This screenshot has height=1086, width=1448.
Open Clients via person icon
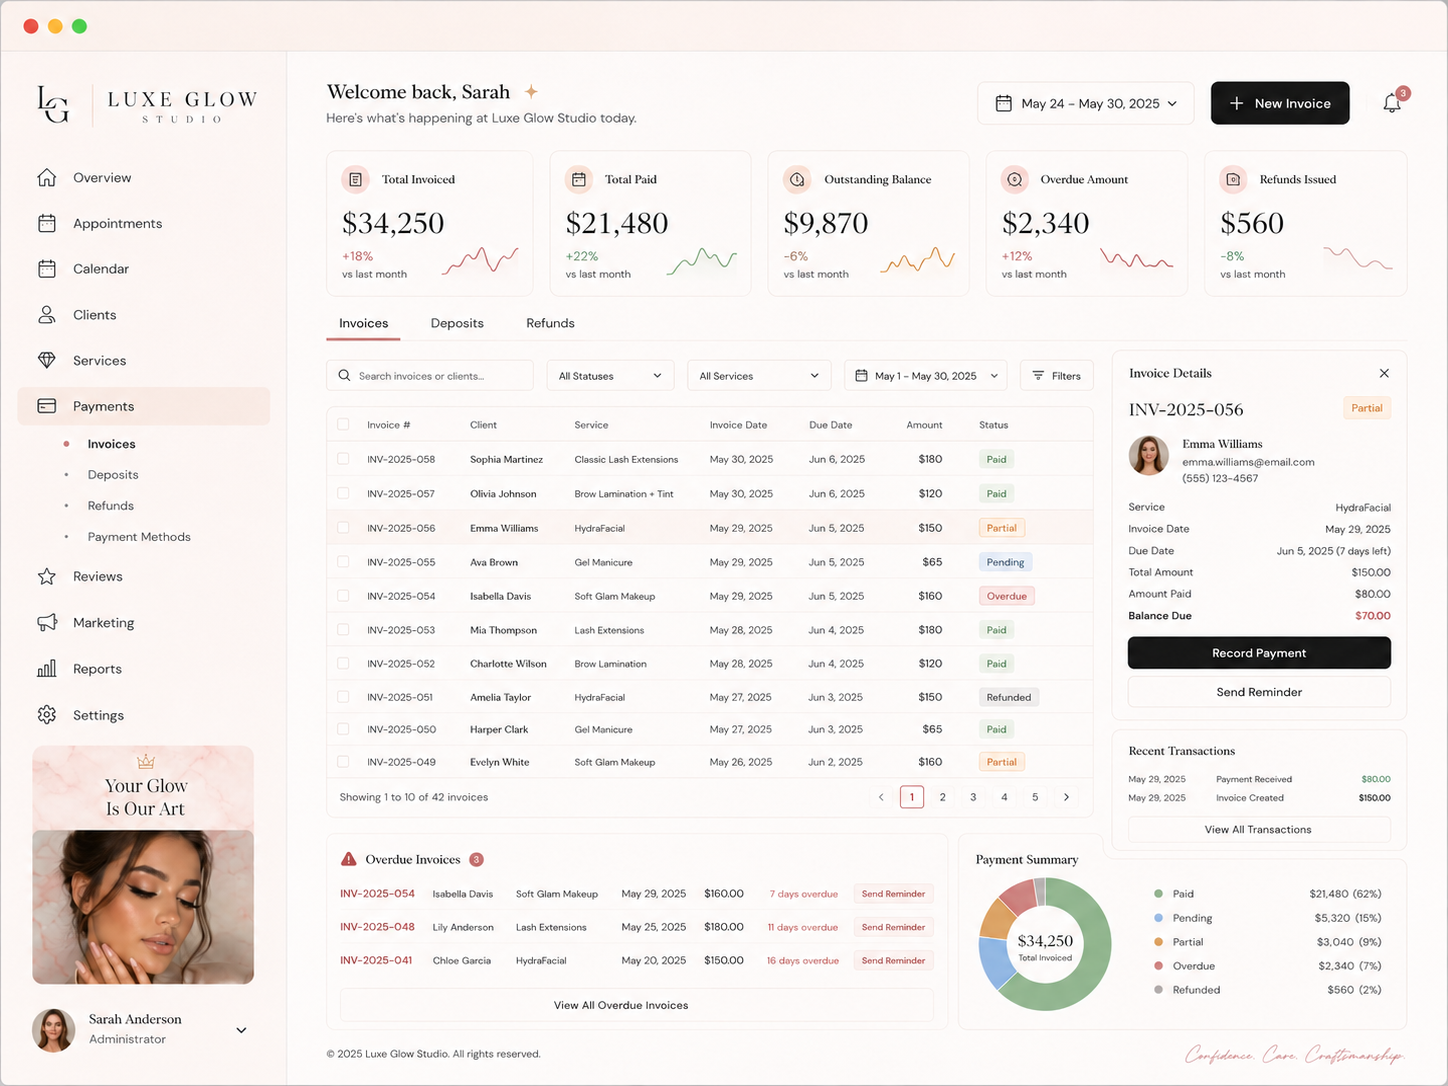(47, 315)
